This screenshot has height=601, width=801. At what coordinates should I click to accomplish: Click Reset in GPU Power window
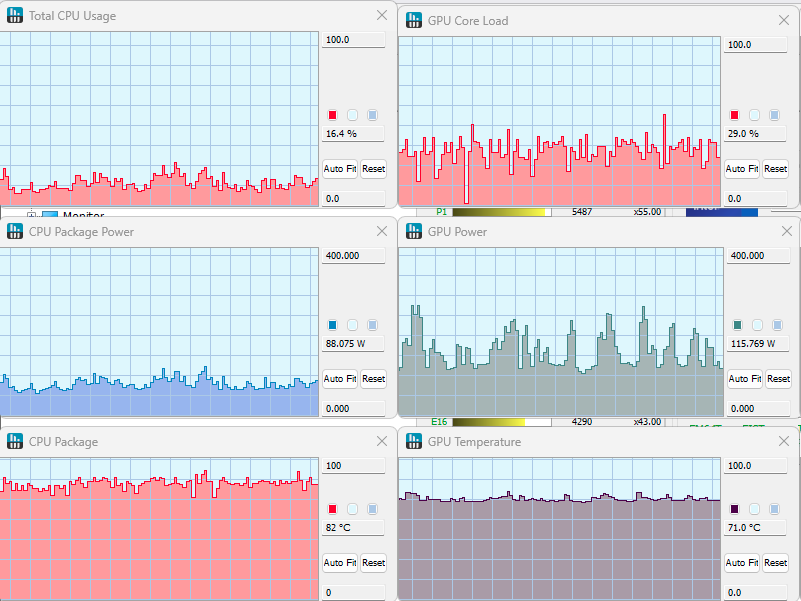click(778, 379)
